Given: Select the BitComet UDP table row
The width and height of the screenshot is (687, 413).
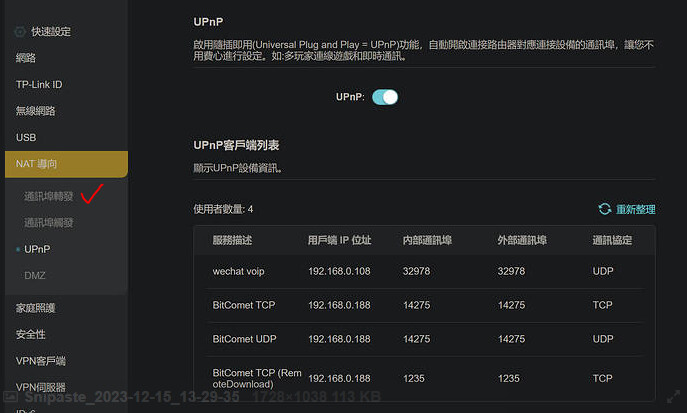Looking at the screenshot, I should click(x=424, y=339).
